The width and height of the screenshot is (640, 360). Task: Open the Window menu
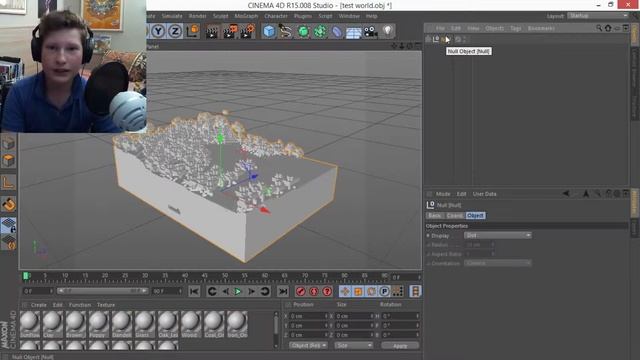(x=349, y=16)
